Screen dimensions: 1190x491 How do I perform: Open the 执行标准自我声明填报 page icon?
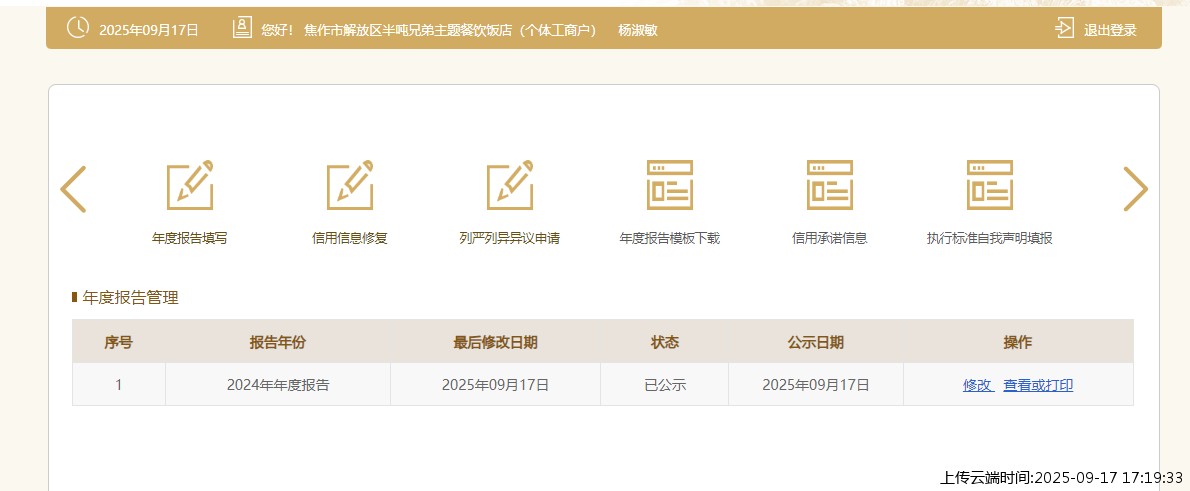click(x=990, y=185)
